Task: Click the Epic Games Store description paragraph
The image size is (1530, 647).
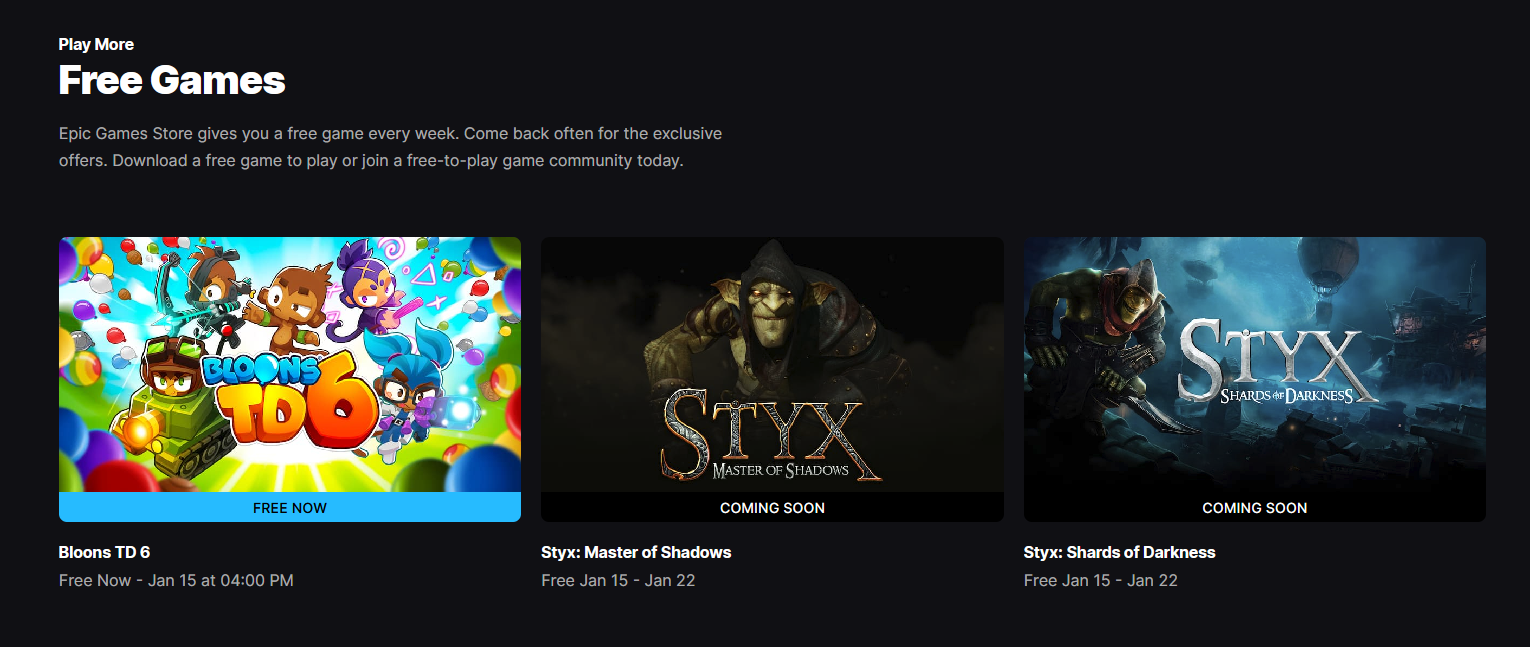Action: (390, 147)
